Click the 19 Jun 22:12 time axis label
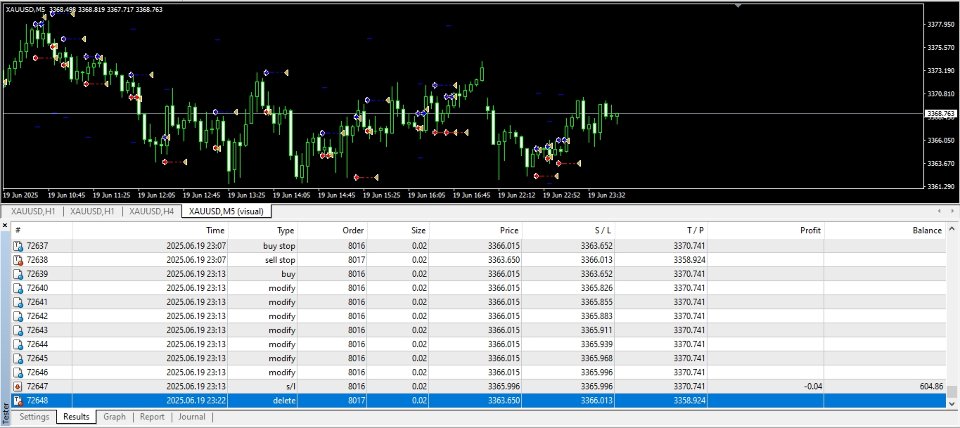 coord(517,195)
